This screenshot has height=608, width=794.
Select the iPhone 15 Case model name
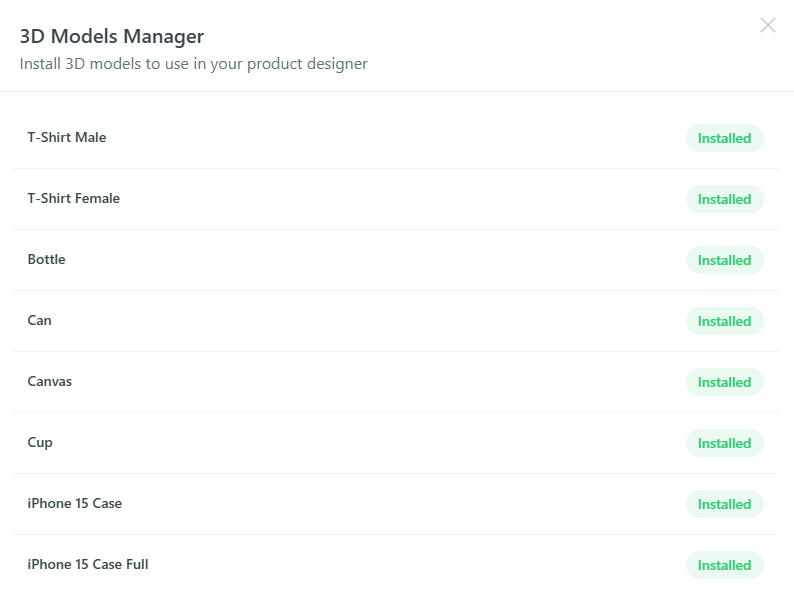[74, 503]
